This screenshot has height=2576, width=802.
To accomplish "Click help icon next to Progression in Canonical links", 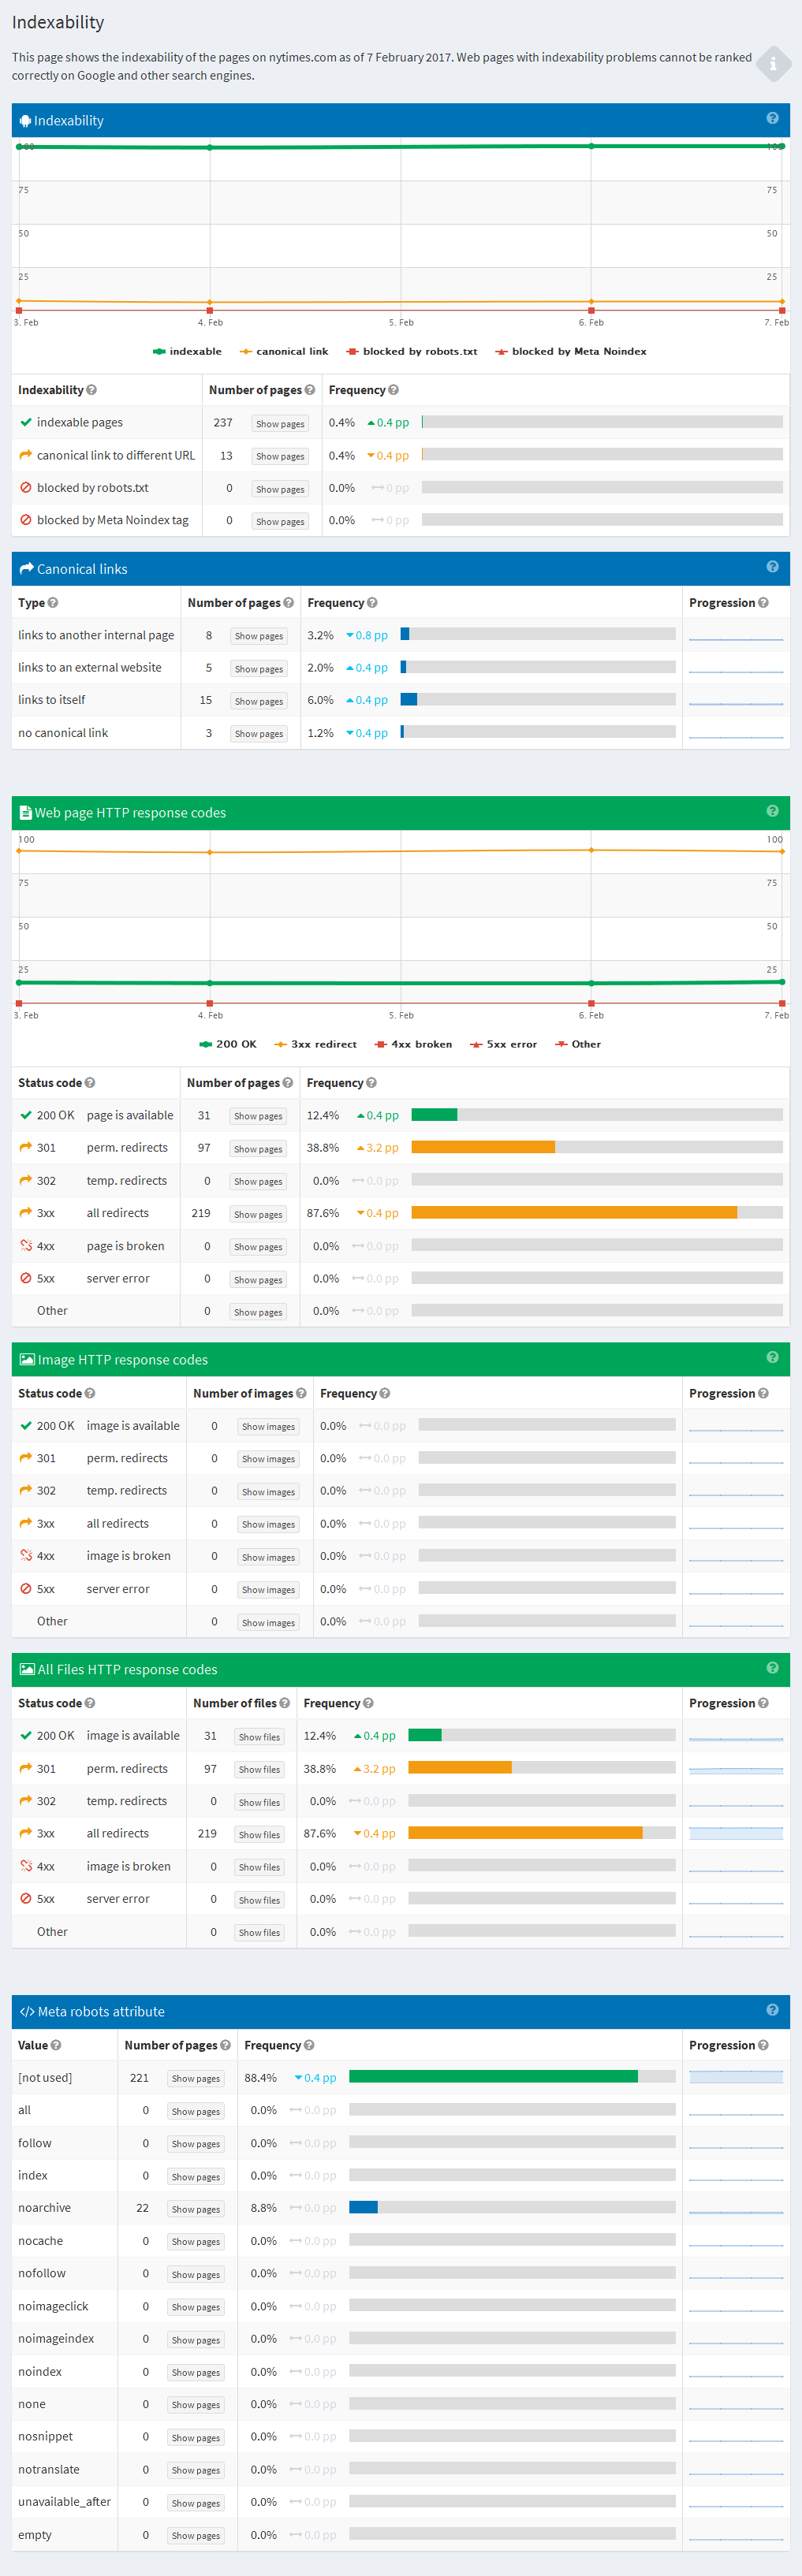I will point(764,603).
